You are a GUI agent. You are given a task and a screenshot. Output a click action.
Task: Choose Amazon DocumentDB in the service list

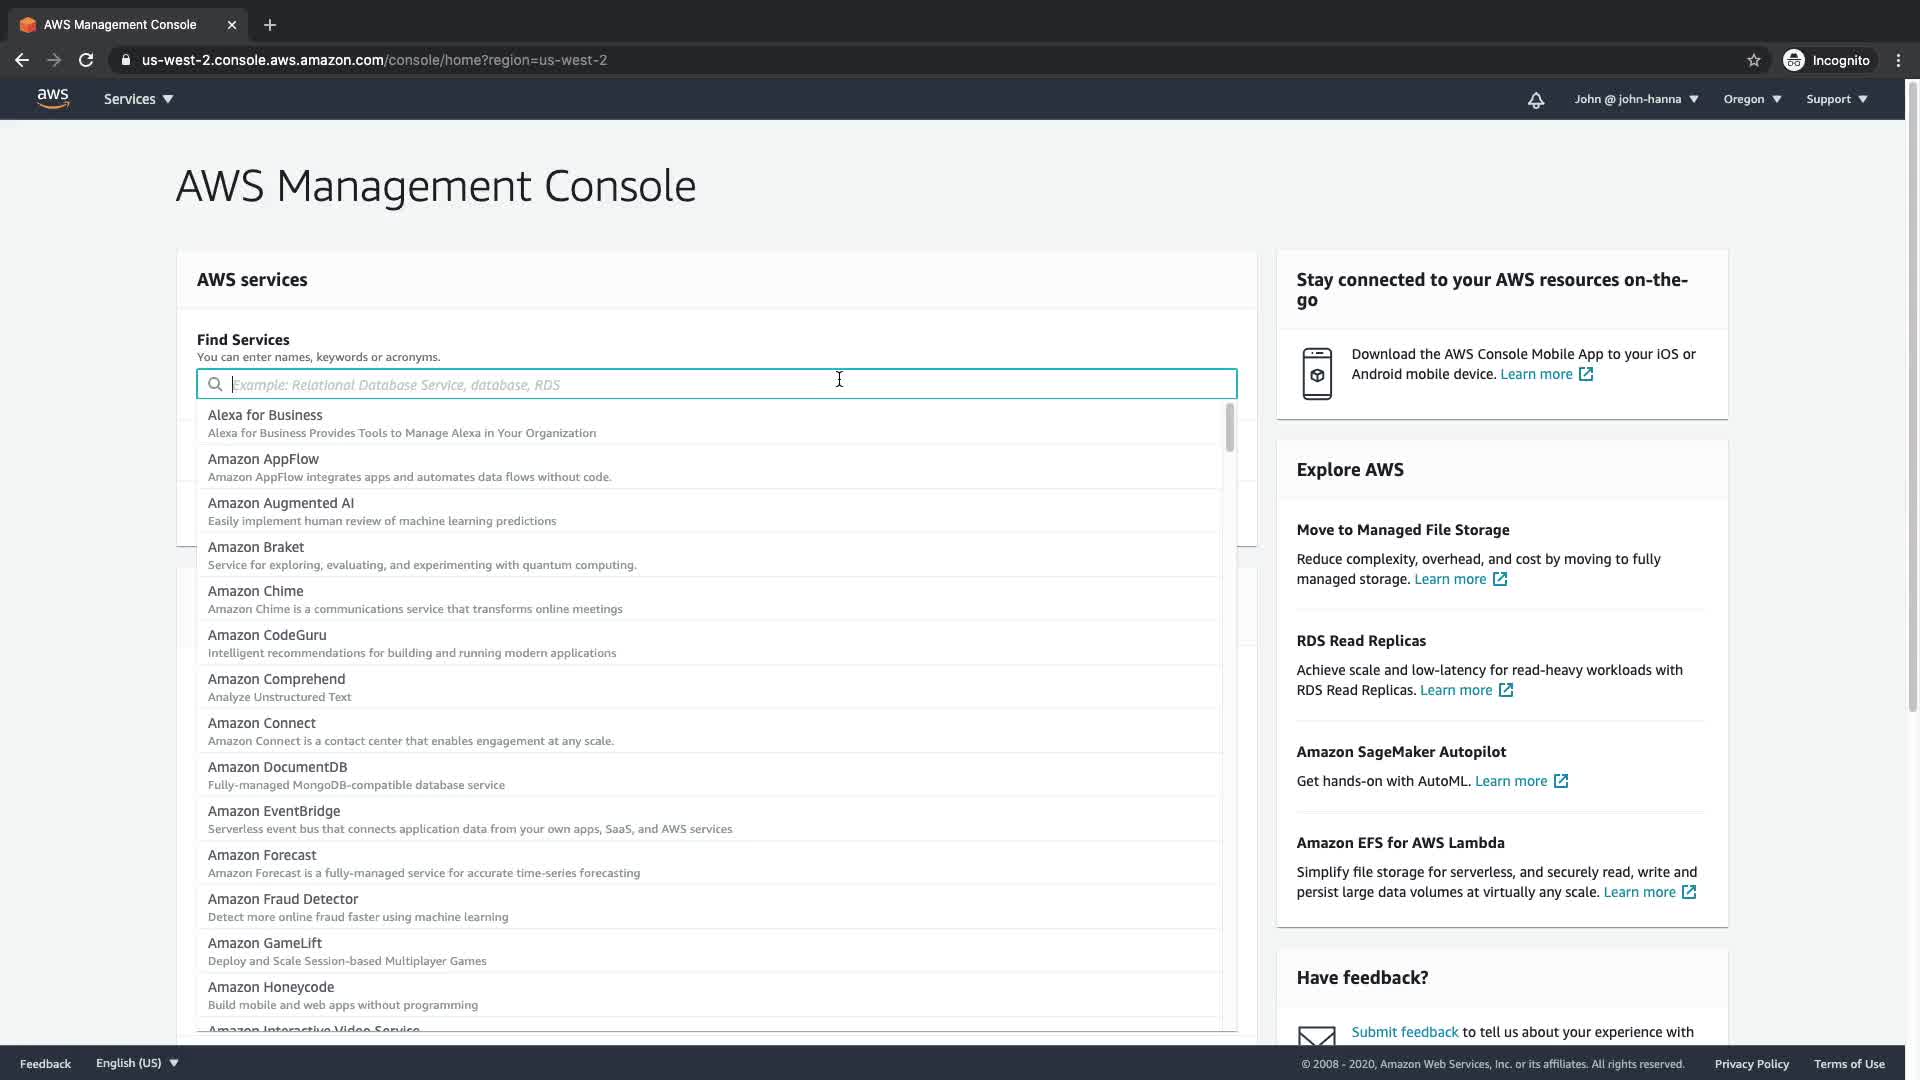(278, 767)
